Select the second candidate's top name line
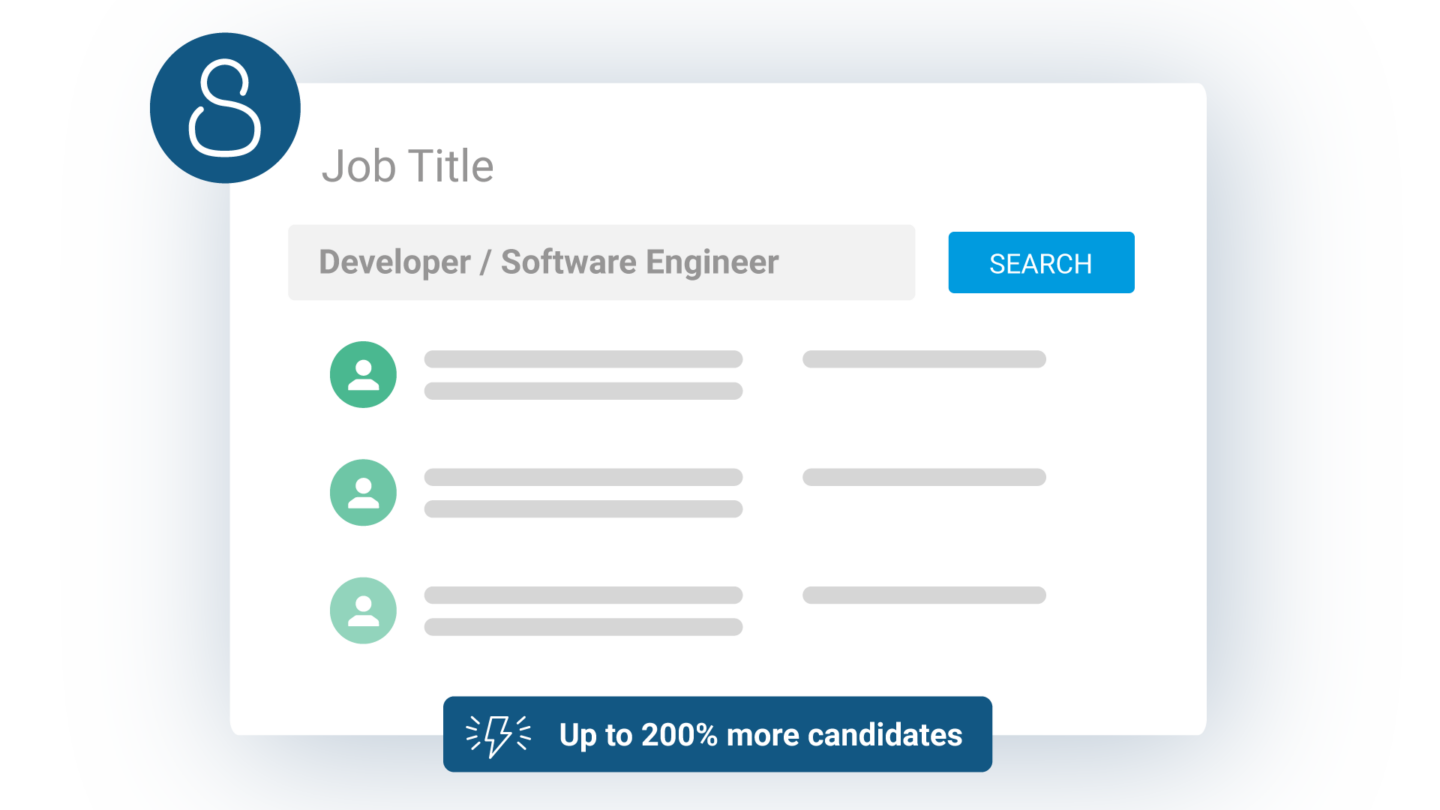Viewport: 1440px width, 810px height. (x=583, y=477)
